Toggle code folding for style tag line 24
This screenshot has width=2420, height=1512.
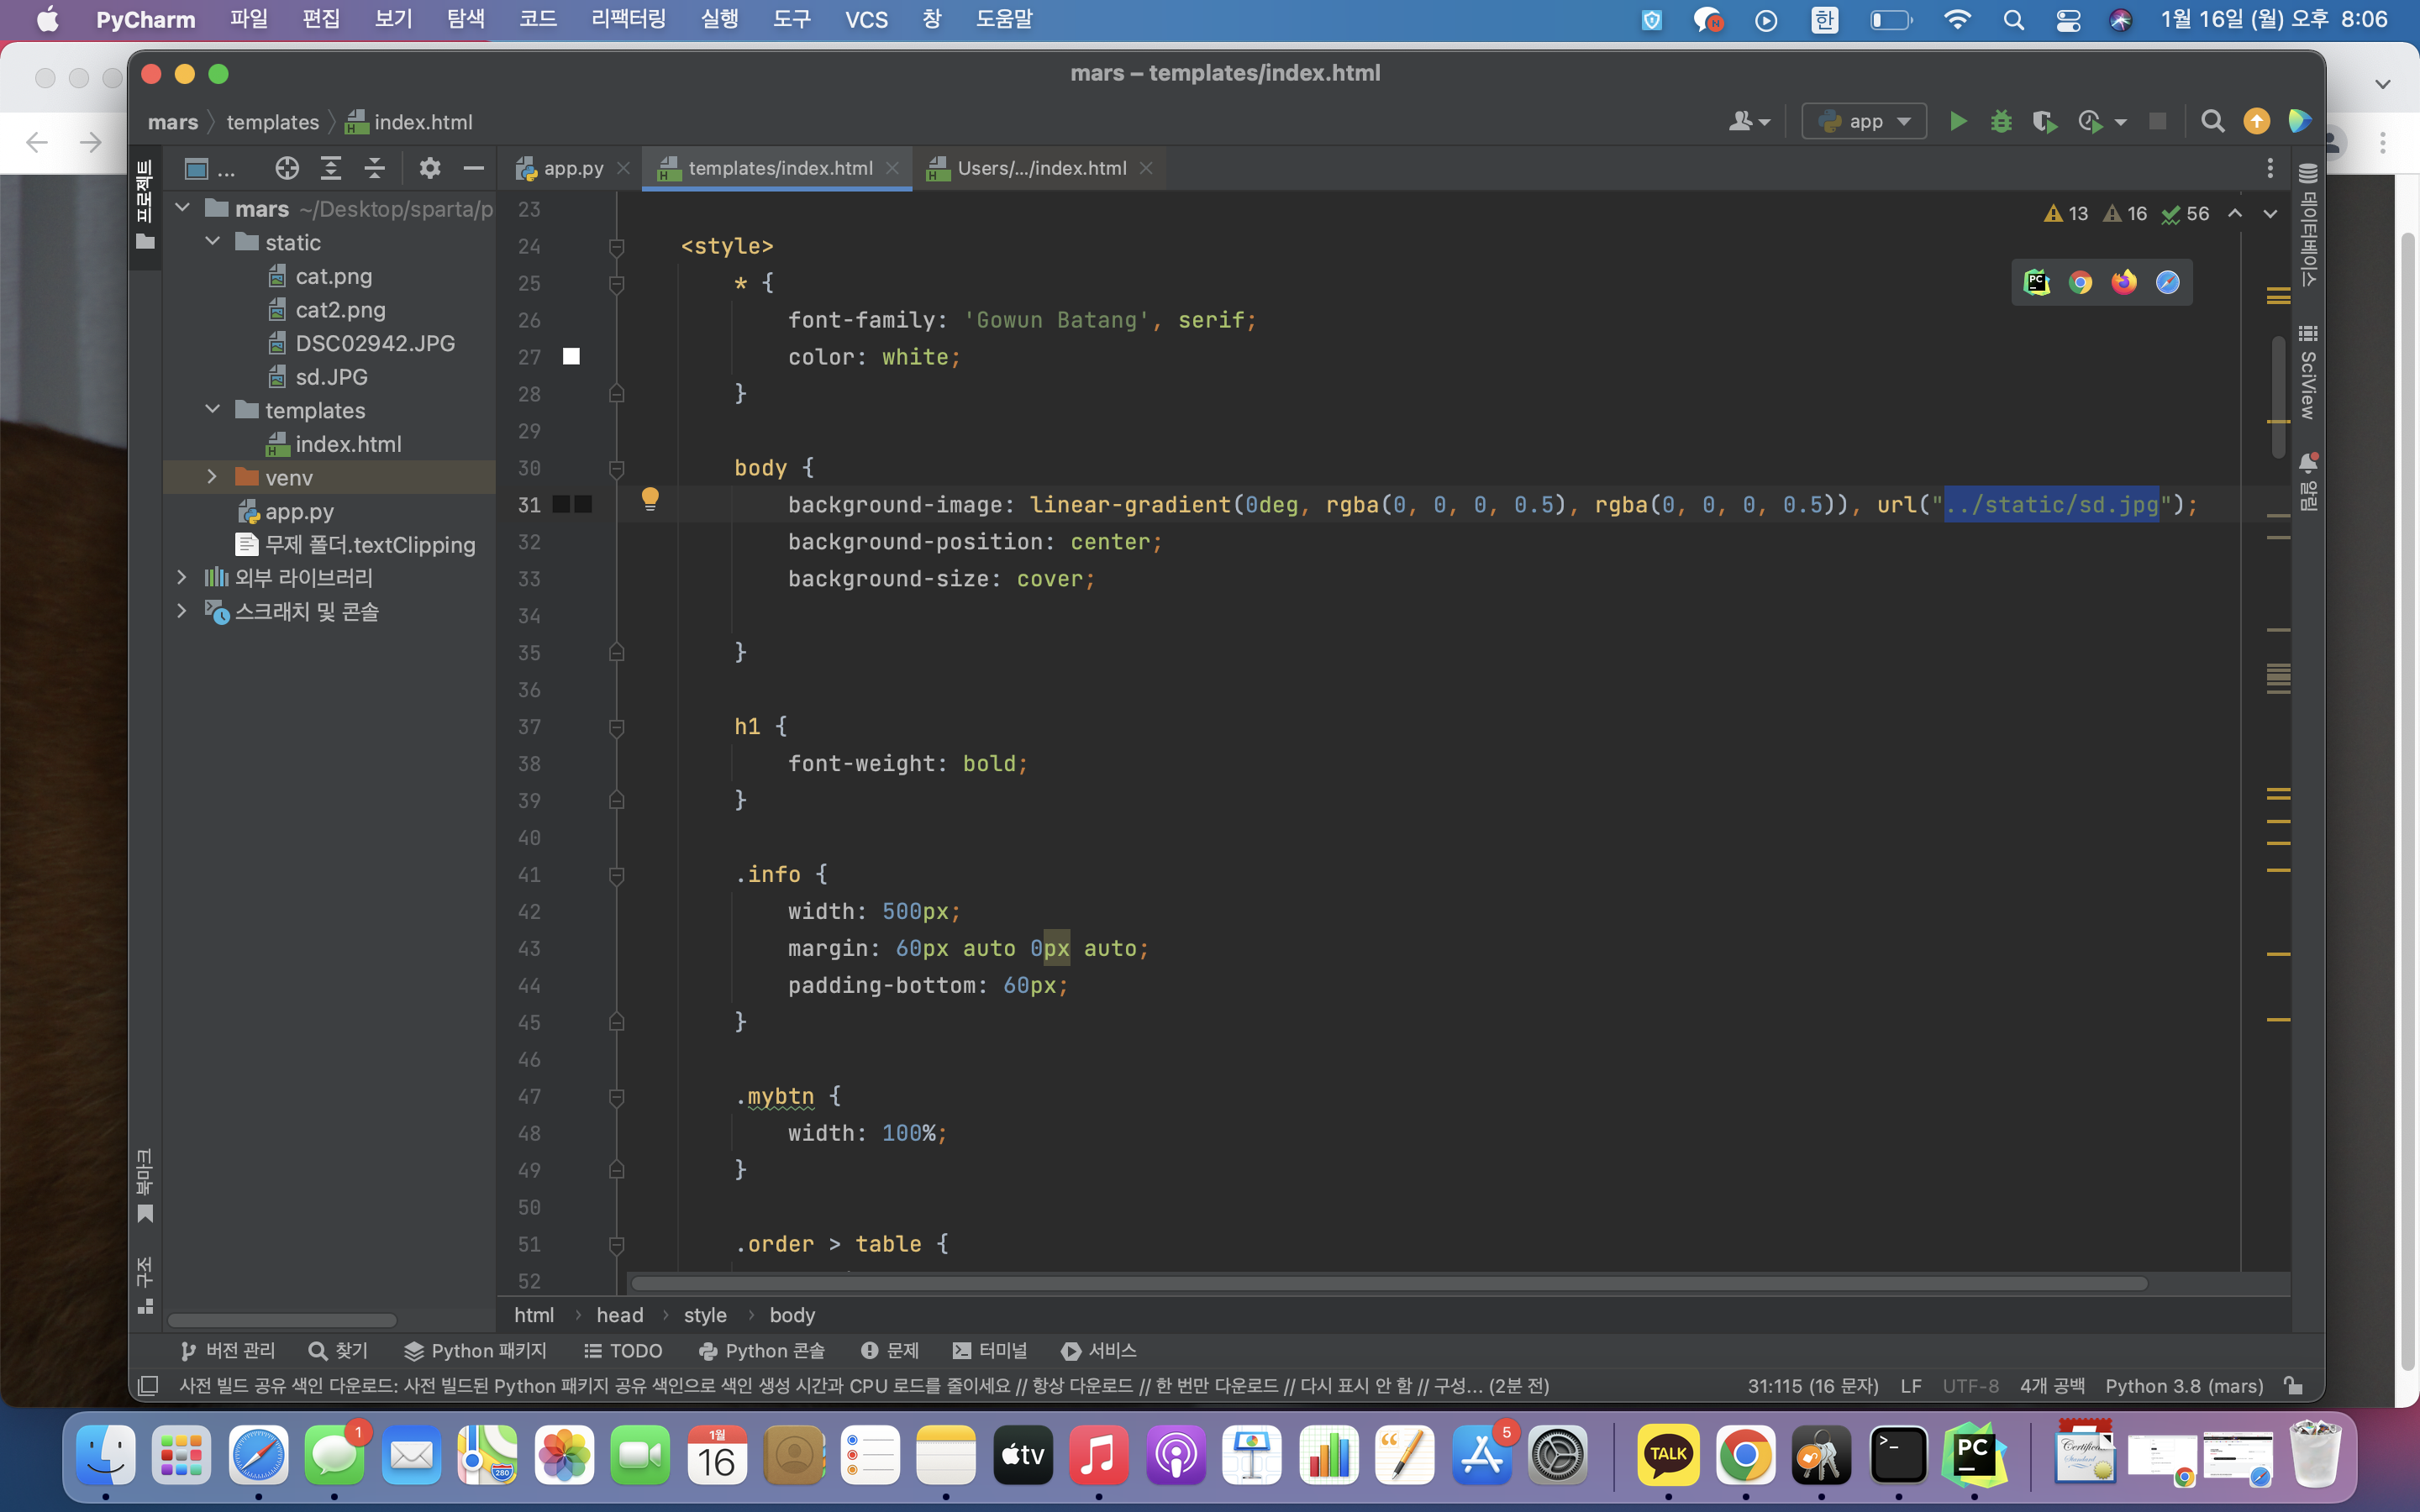[x=617, y=247]
